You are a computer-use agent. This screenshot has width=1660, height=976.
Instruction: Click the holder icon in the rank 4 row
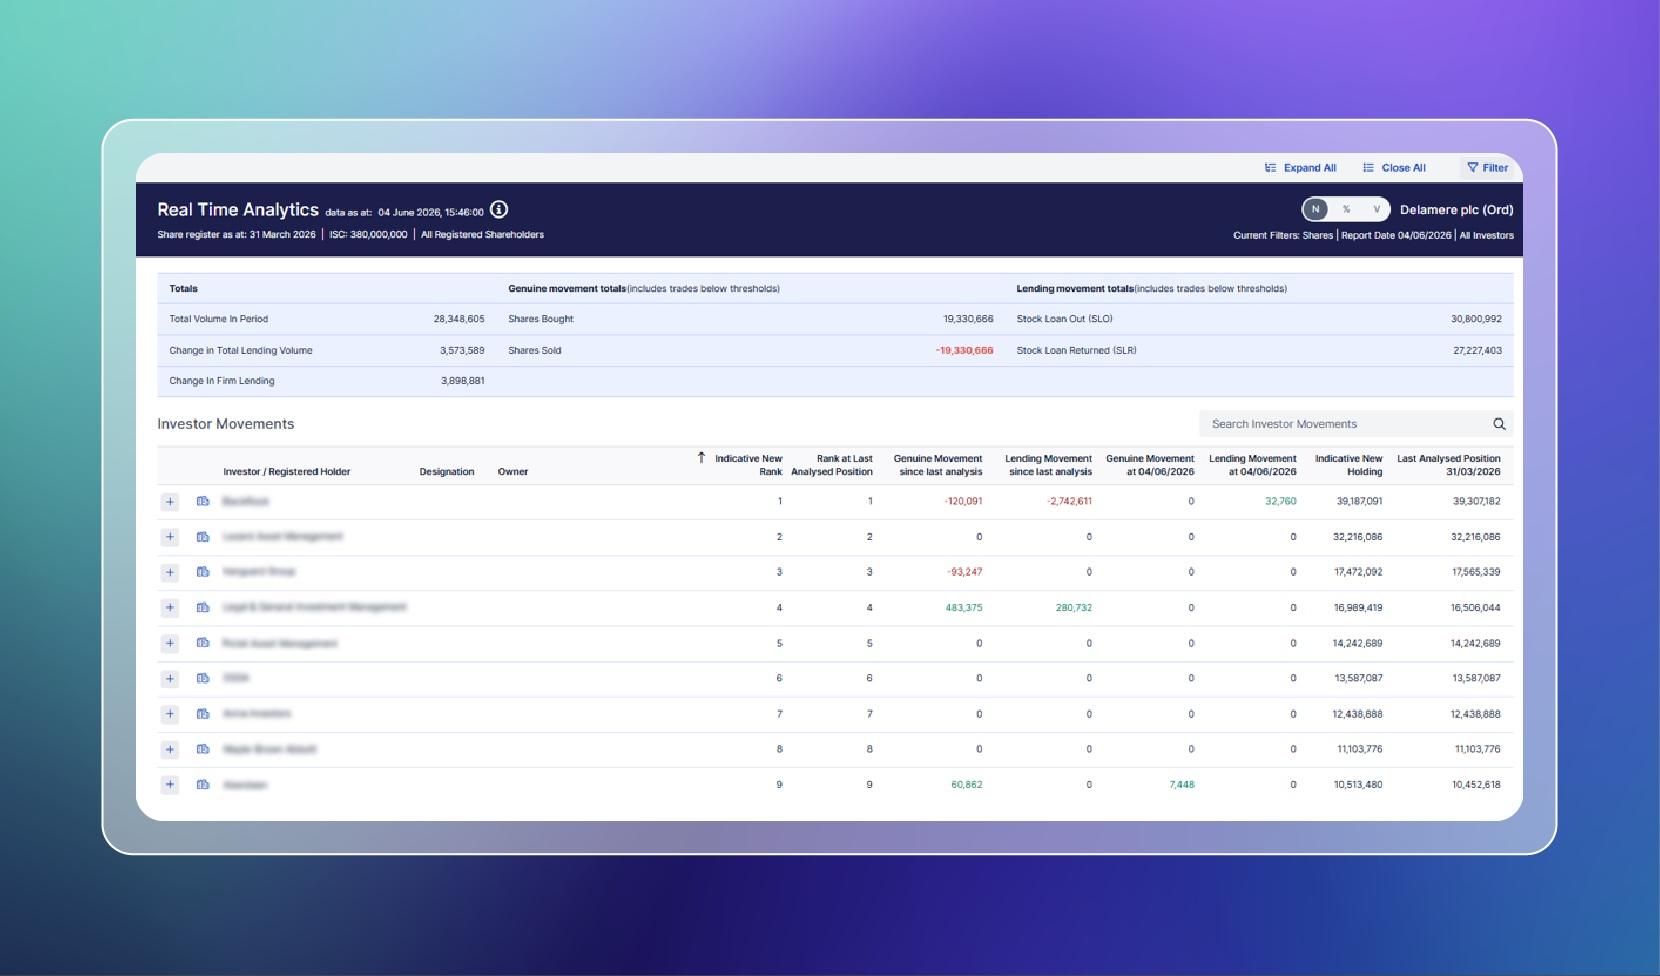tap(203, 607)
